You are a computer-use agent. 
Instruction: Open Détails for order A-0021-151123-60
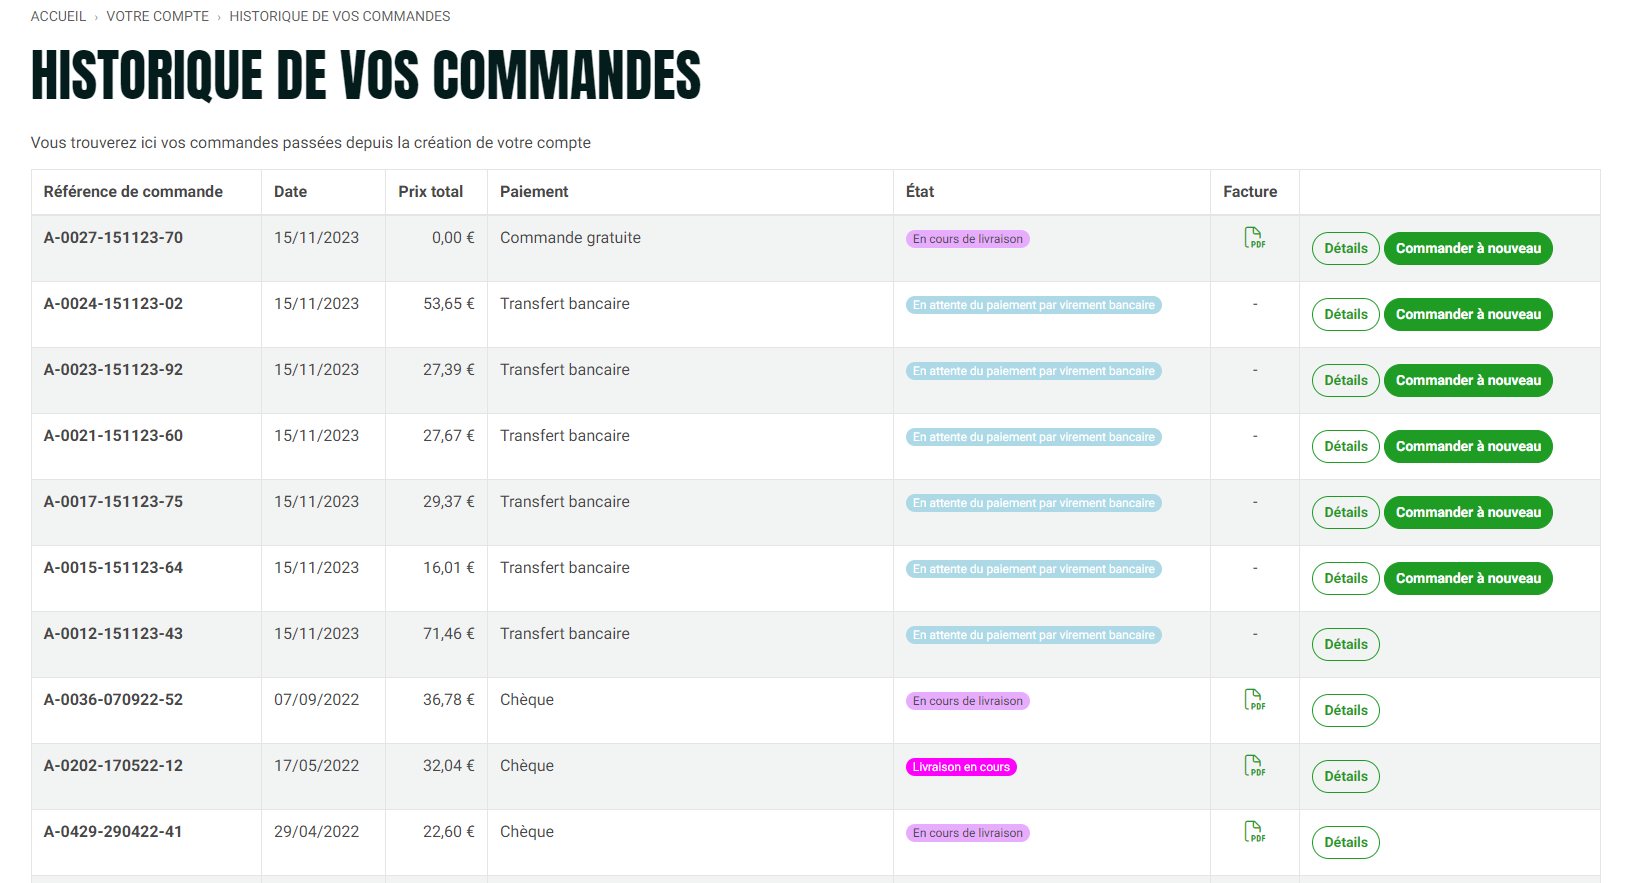point(1345,447)
